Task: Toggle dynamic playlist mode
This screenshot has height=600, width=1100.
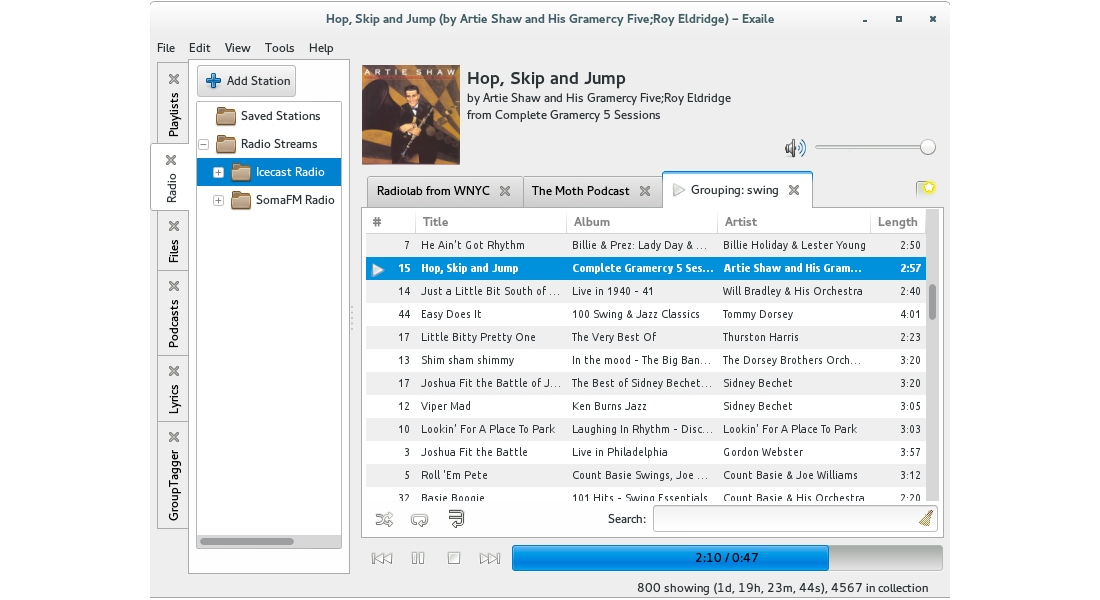Action: [x=456, y=519]
